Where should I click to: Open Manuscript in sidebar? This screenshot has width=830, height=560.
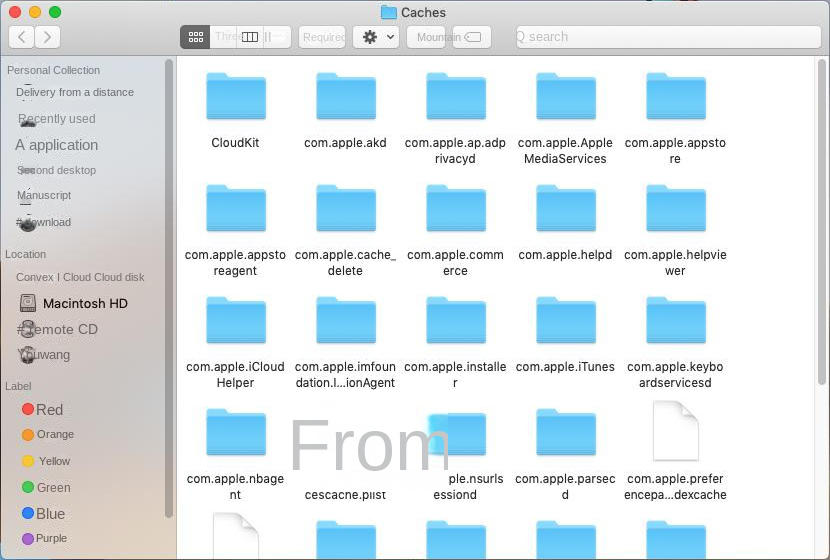(x=44, y=195)
